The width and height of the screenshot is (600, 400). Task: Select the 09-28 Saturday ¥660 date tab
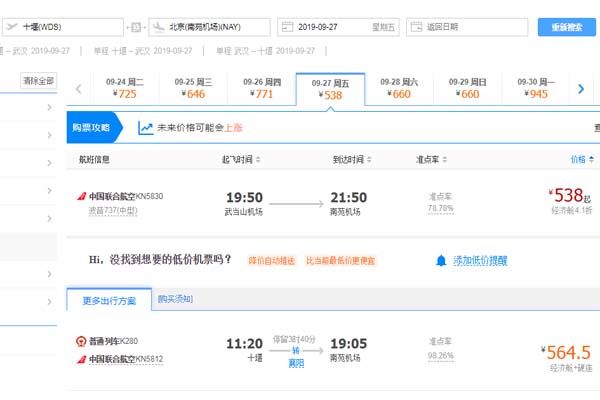399,88
